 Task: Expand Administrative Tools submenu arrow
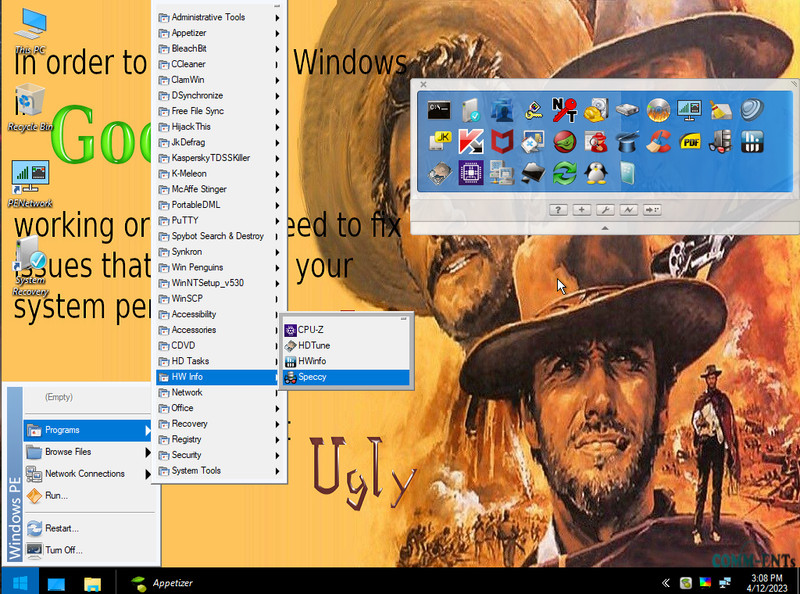[278, 18]
